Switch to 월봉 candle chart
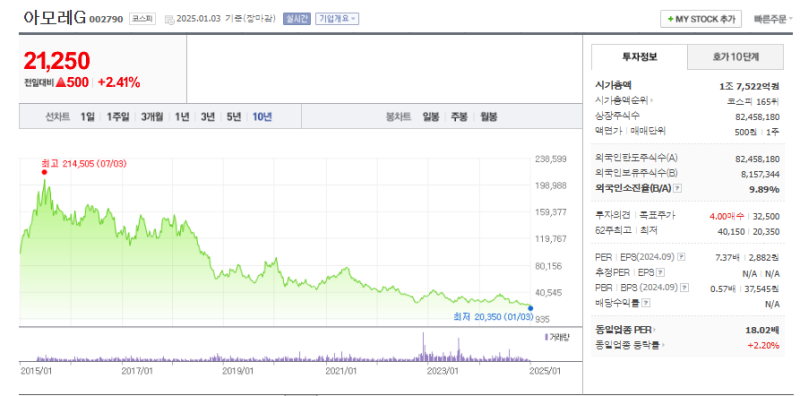The height and width of the screenshot is (396, 800). [488, 116]
